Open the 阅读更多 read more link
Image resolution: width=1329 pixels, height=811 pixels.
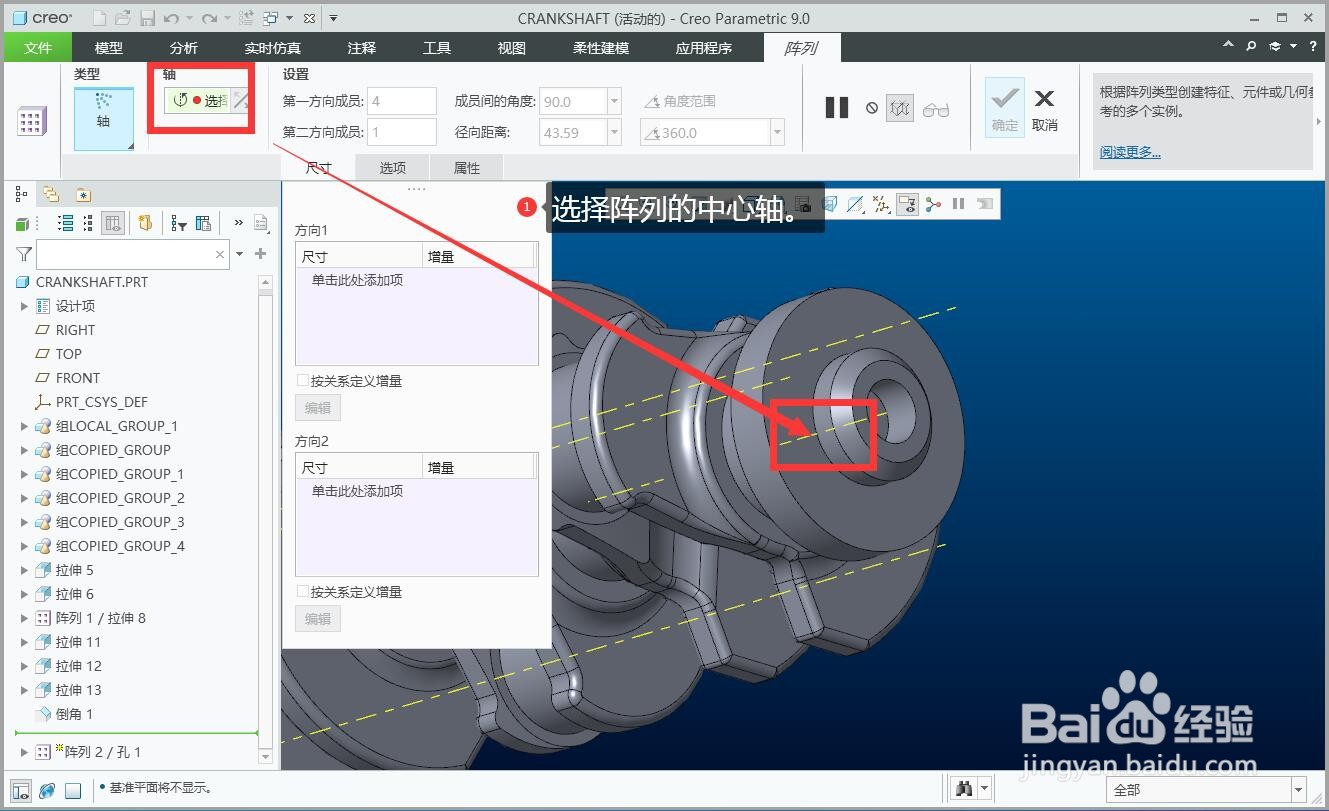[x=1130, y=152]
